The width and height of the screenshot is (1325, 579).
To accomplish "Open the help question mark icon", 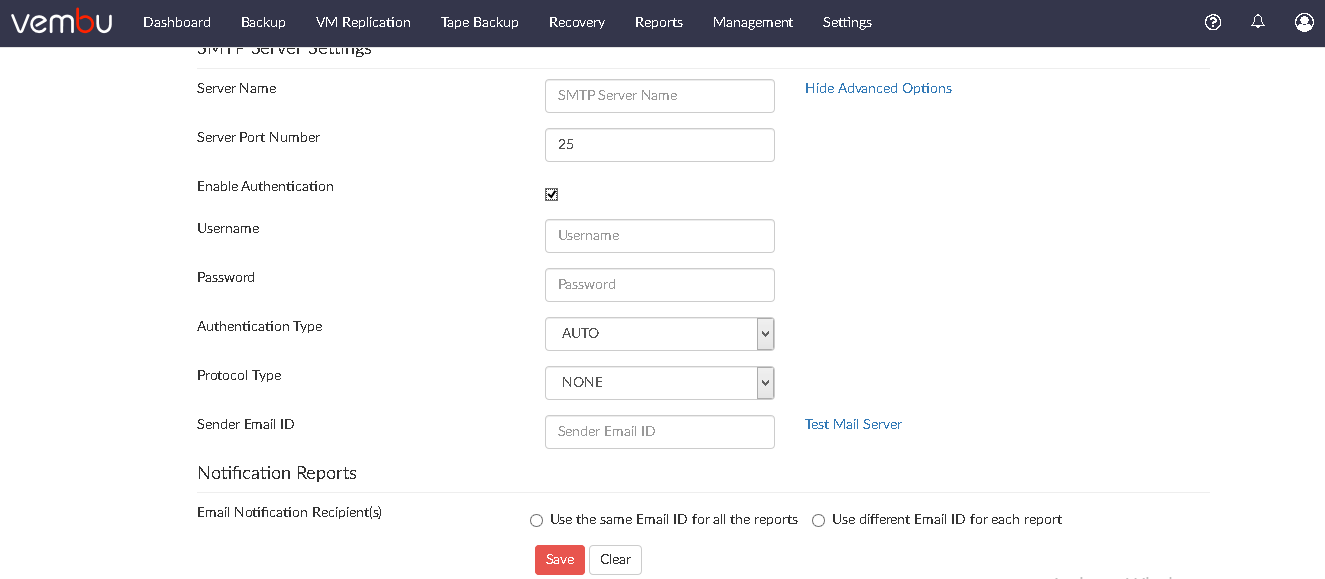I will coord(1213,22).
